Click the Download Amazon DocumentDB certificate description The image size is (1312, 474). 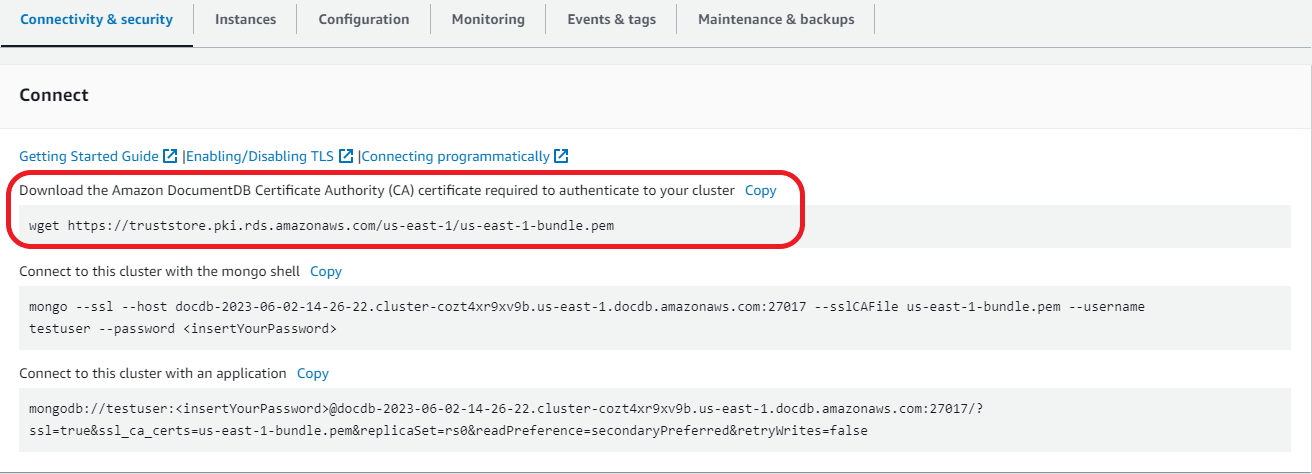click(x=377, y=190)
